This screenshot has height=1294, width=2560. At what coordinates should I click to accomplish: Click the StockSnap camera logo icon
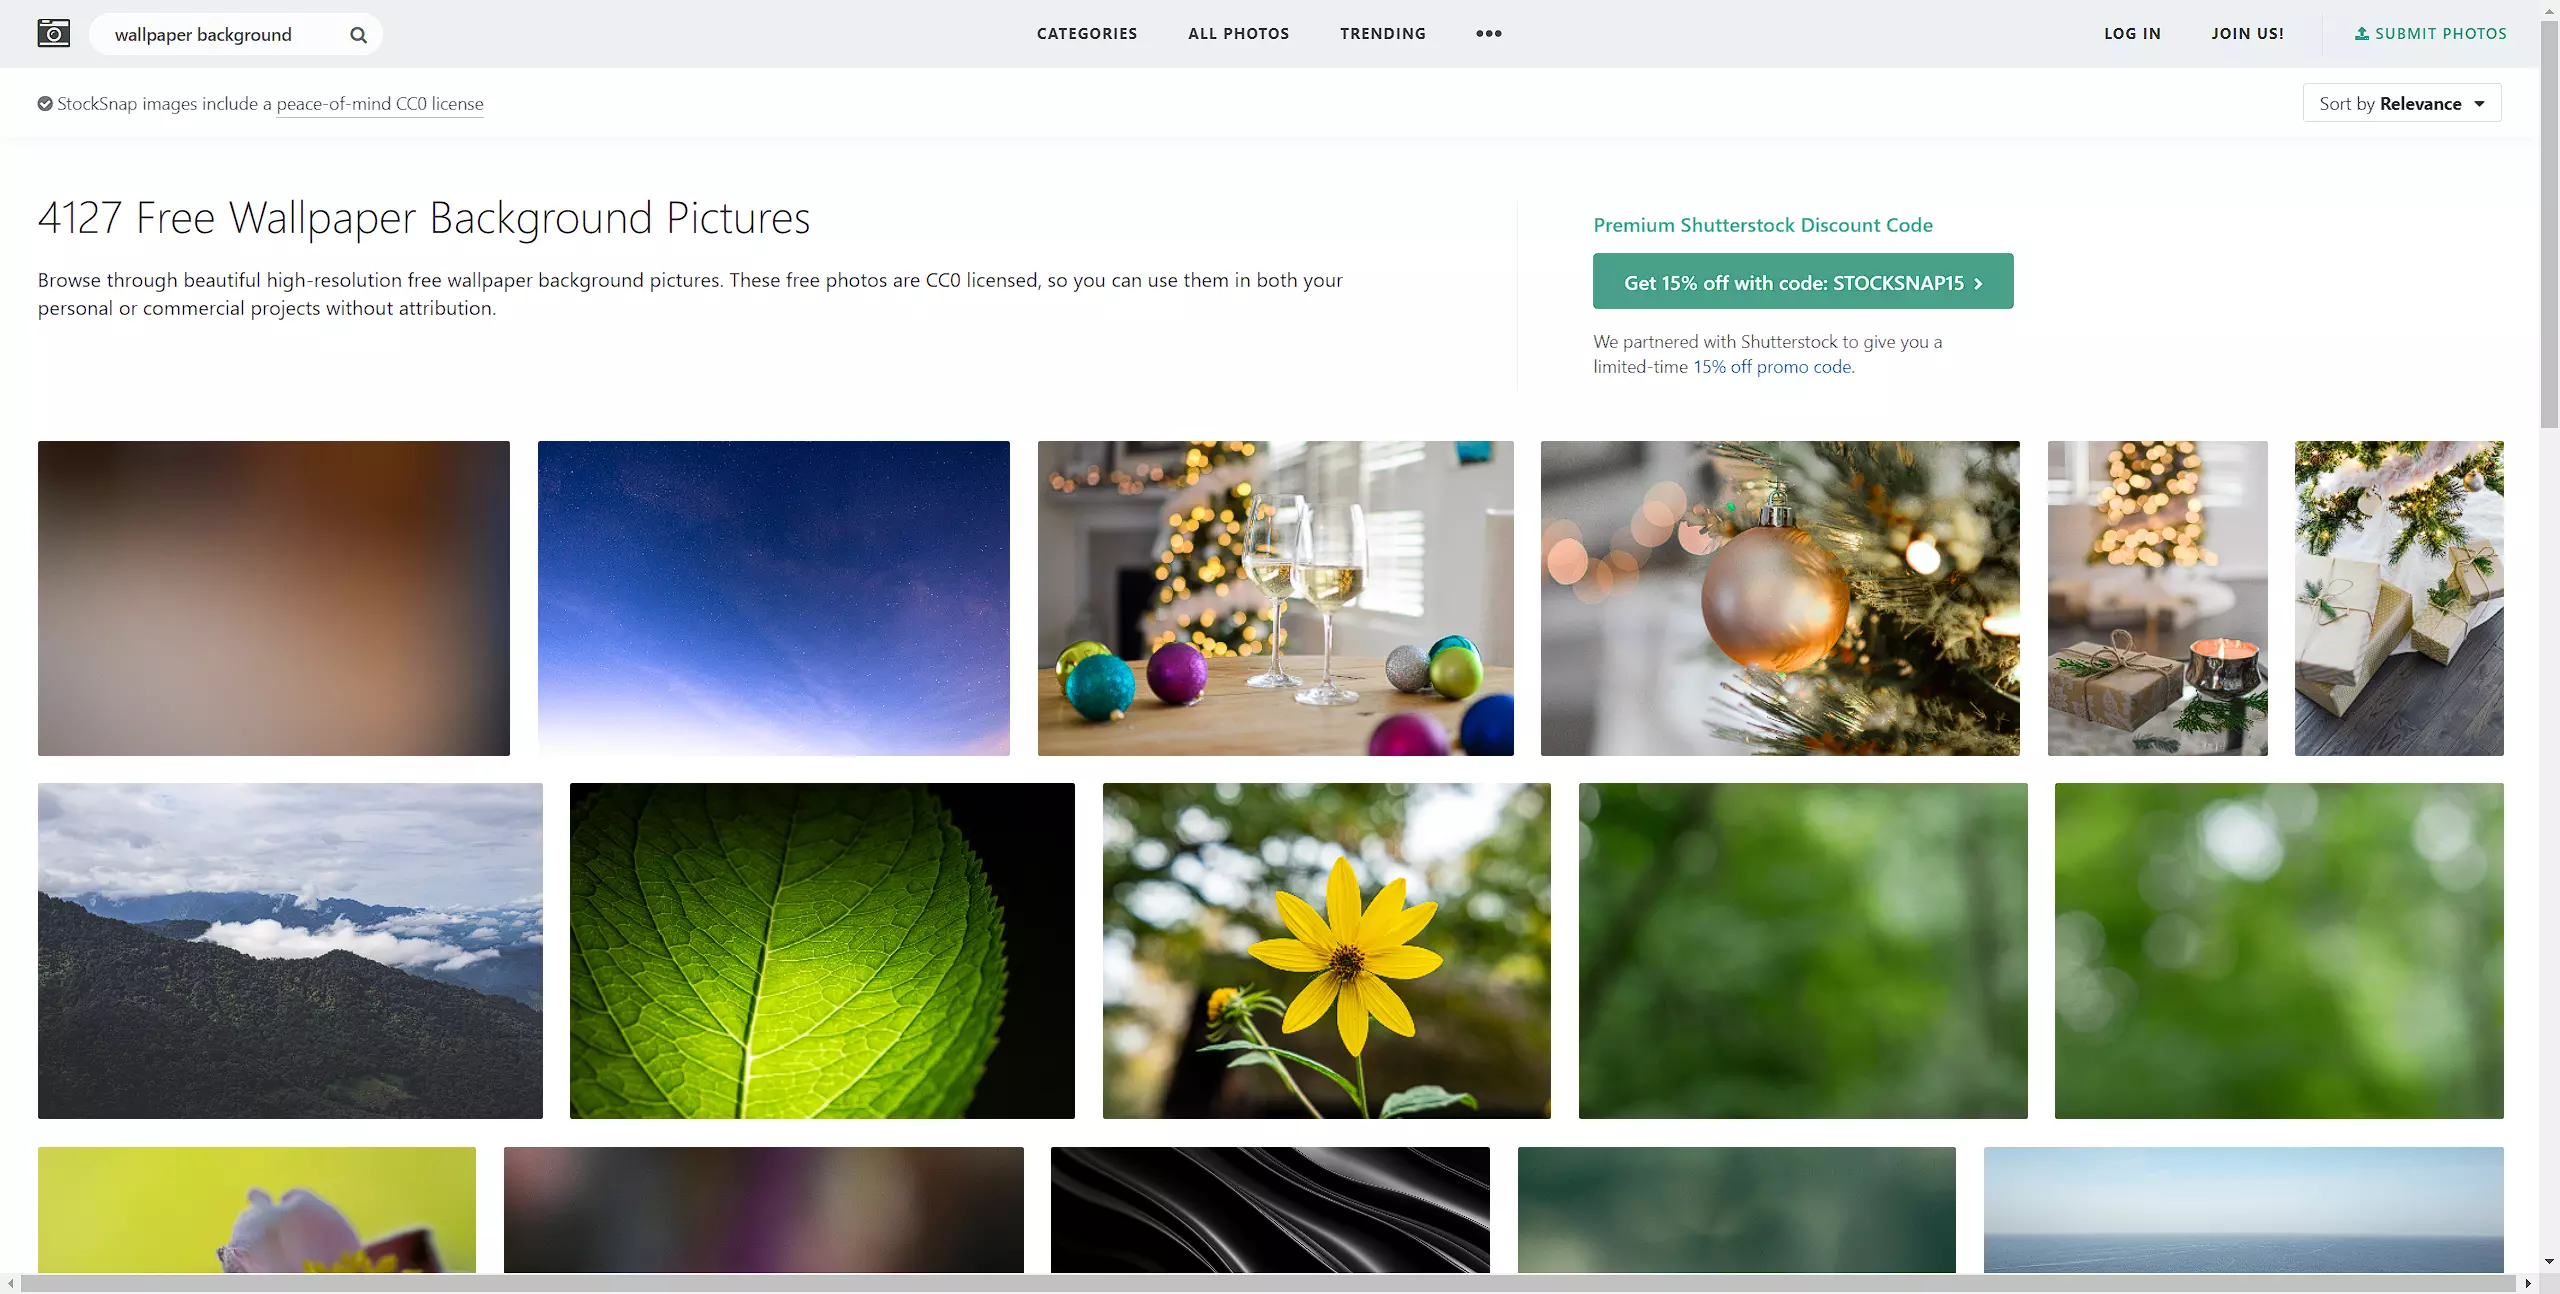(54, 34)
